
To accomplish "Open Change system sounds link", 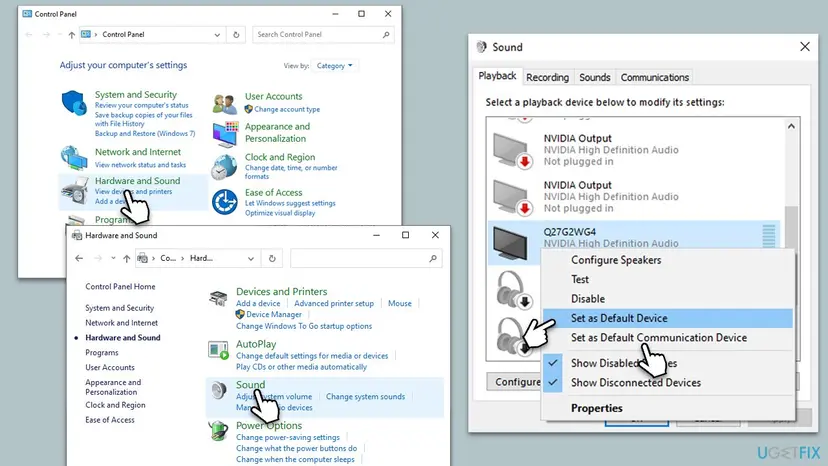I will point(365,396).
